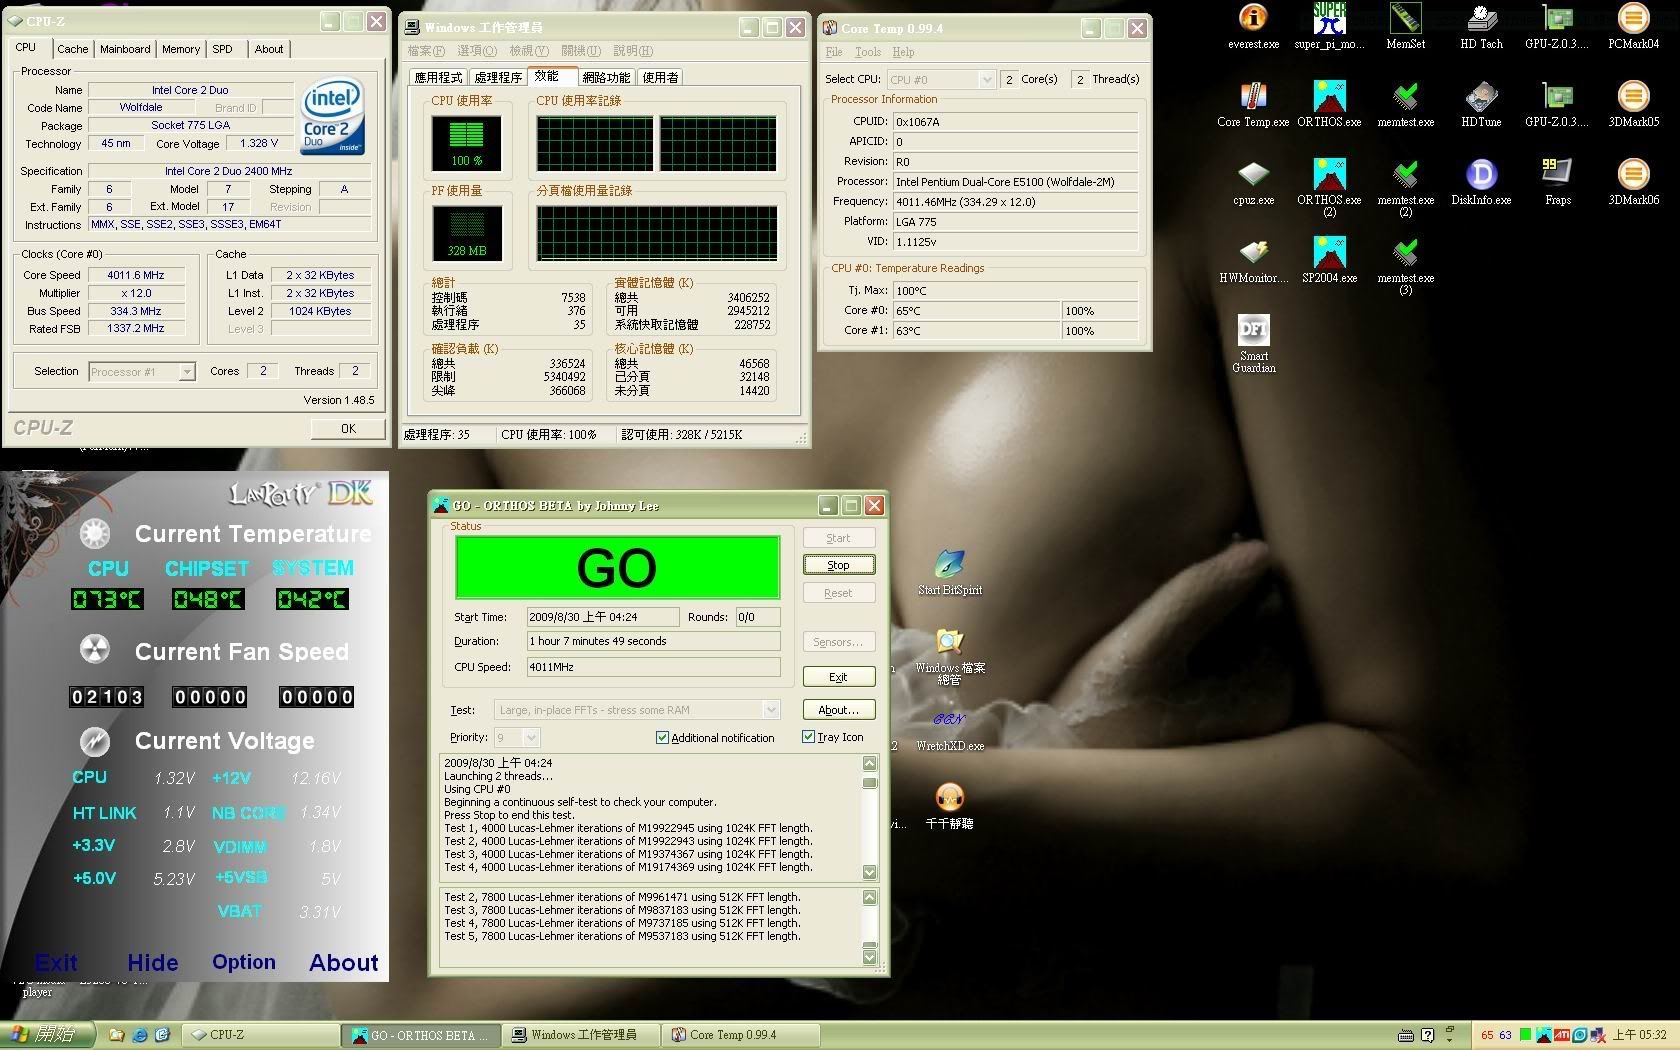Click the upper ORTHOS log scrollbar
The height and width of the screenshot is (1050, 1680).
pos(869,818)
